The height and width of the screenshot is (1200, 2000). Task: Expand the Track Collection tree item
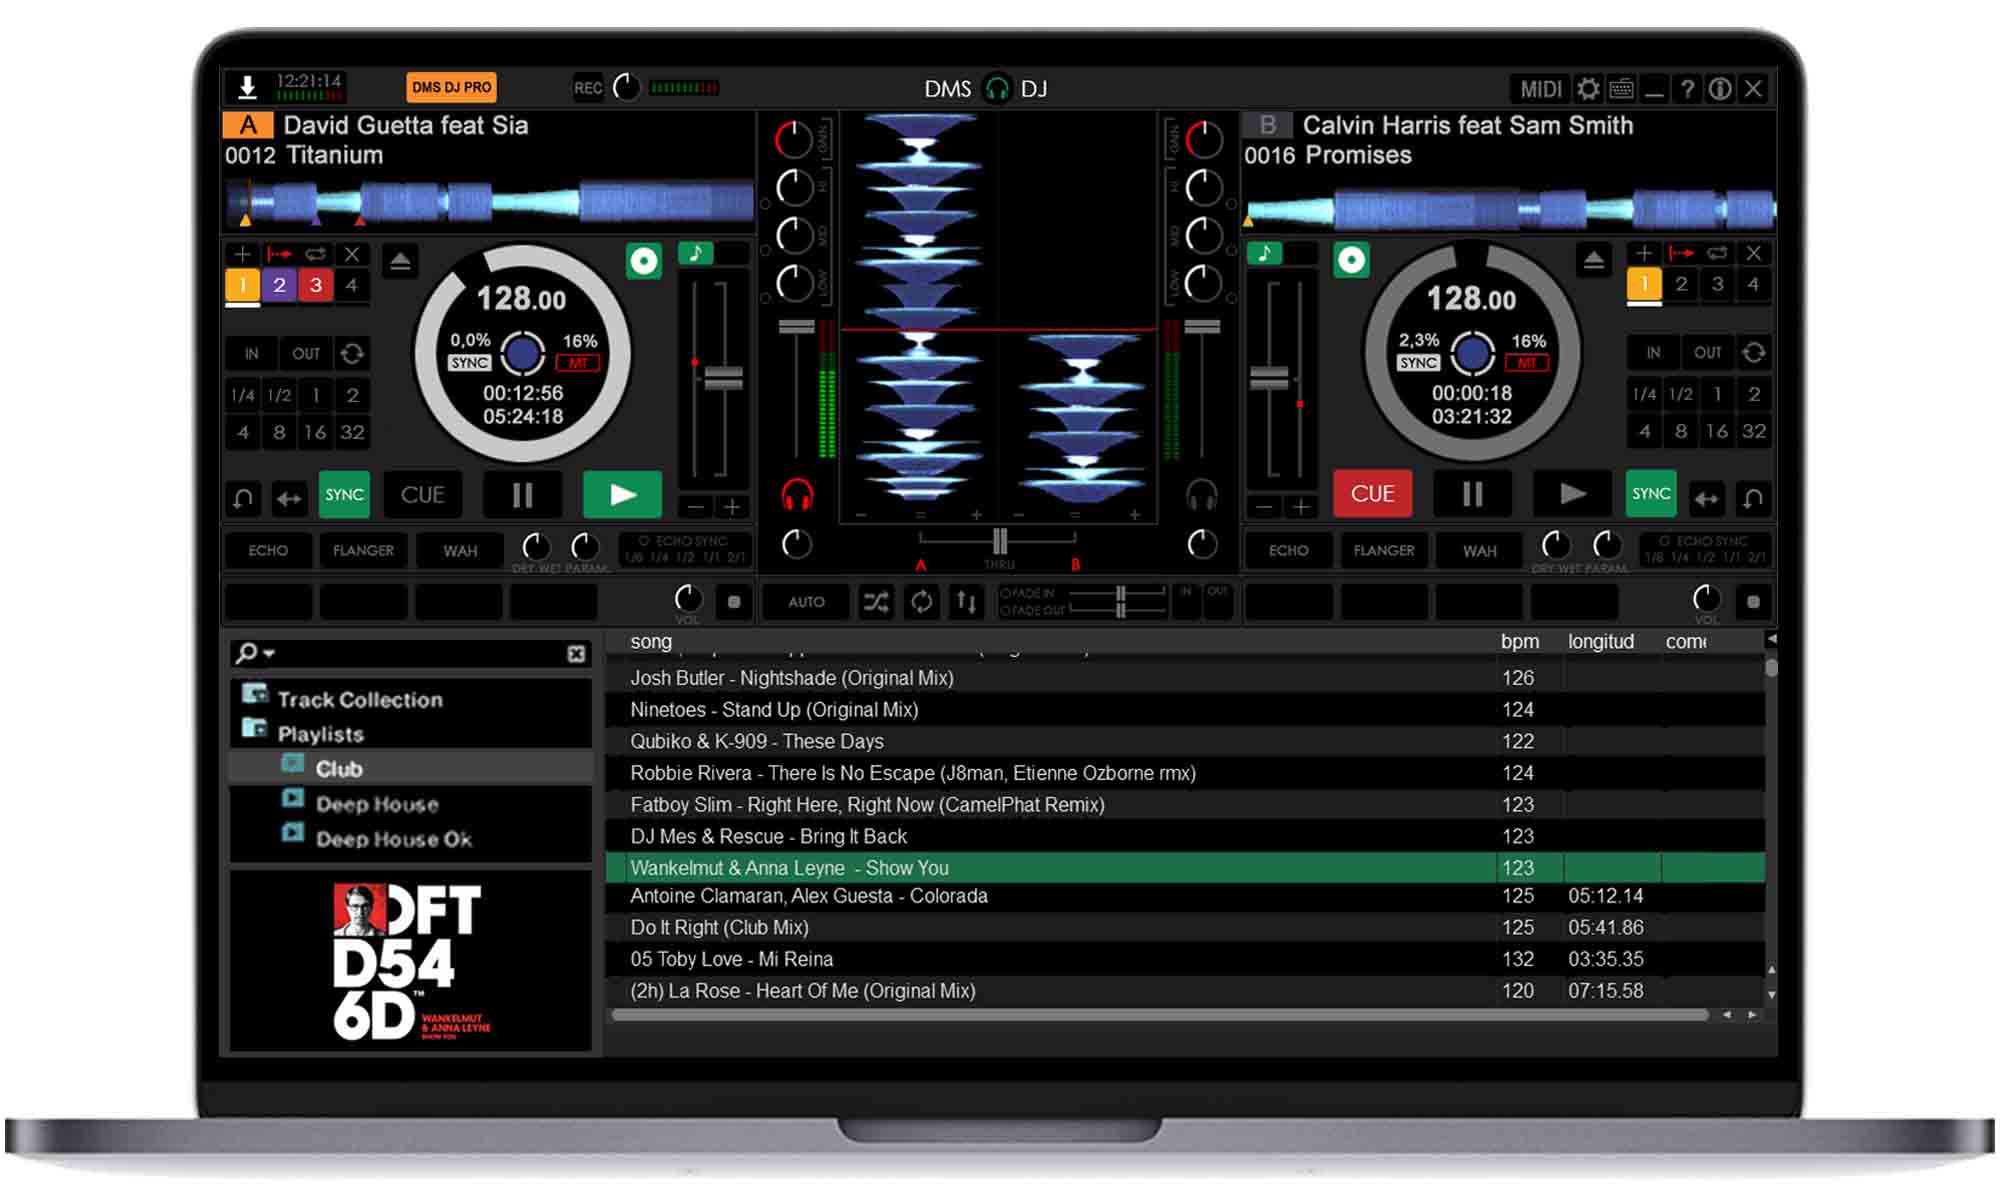click(360, 700)
